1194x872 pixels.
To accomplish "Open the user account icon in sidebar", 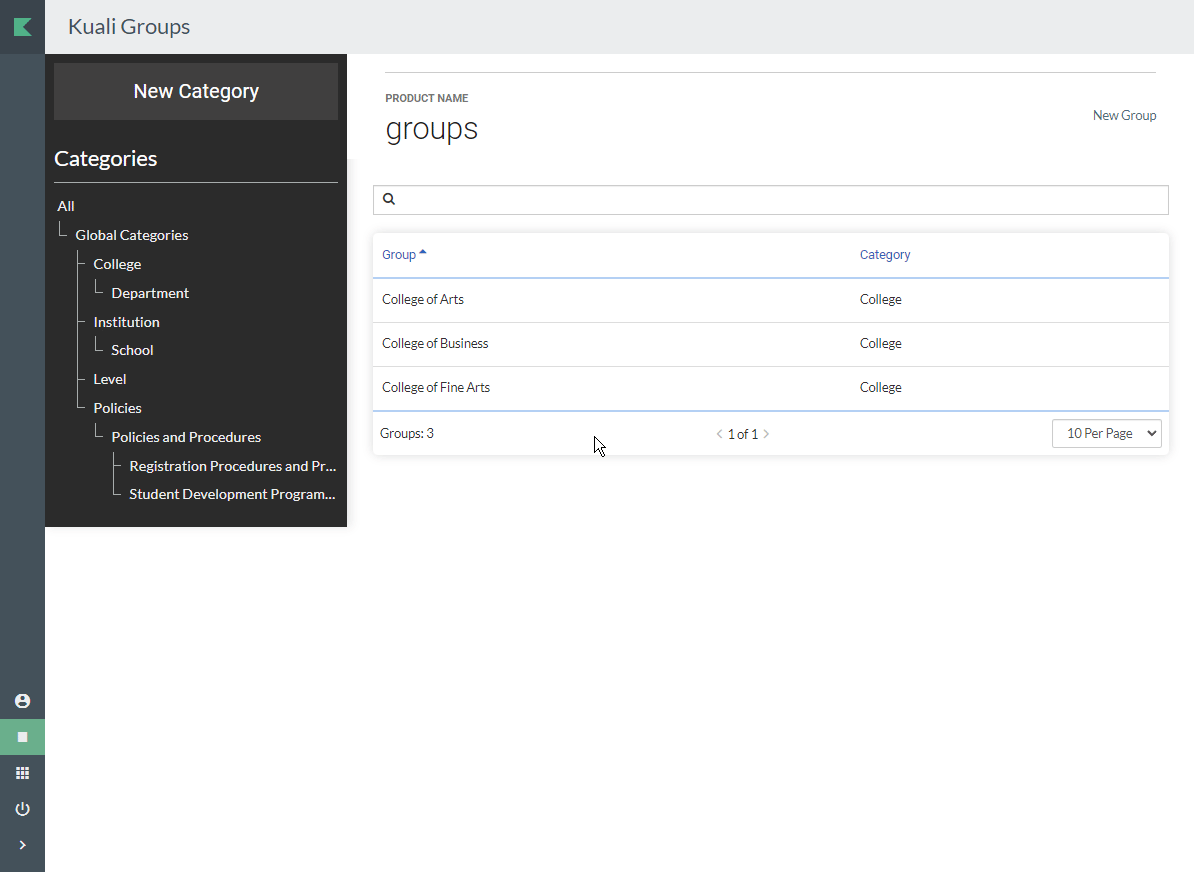I will click(x=22, y=701).
